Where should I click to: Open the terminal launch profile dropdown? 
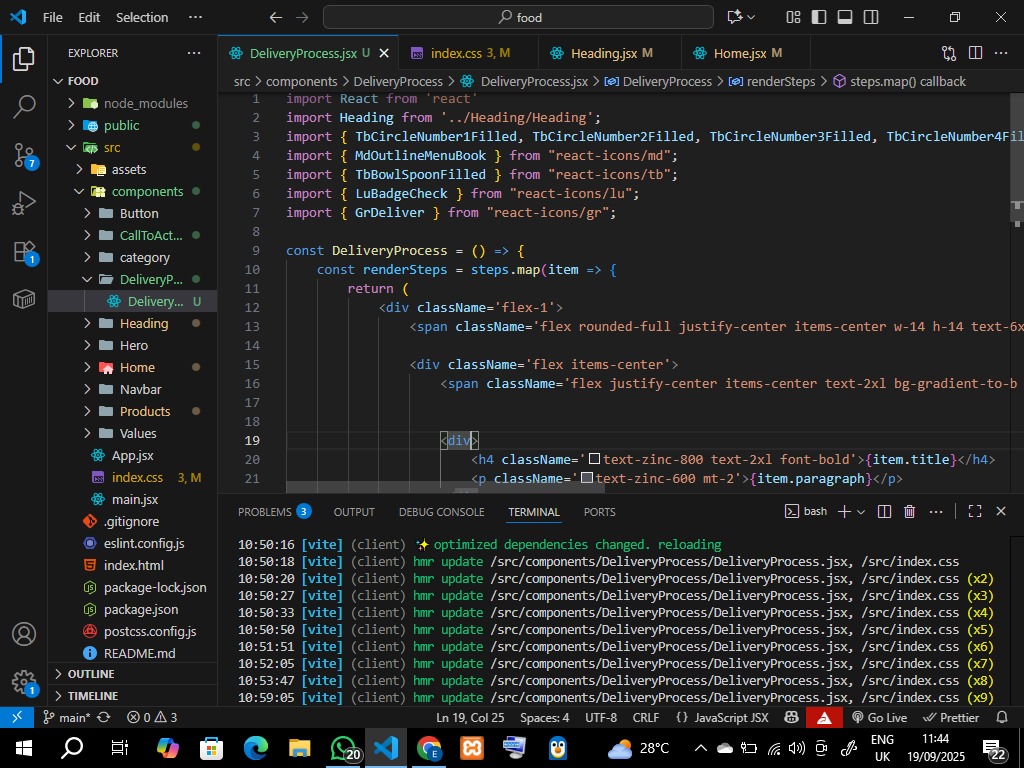click(861, 511)
